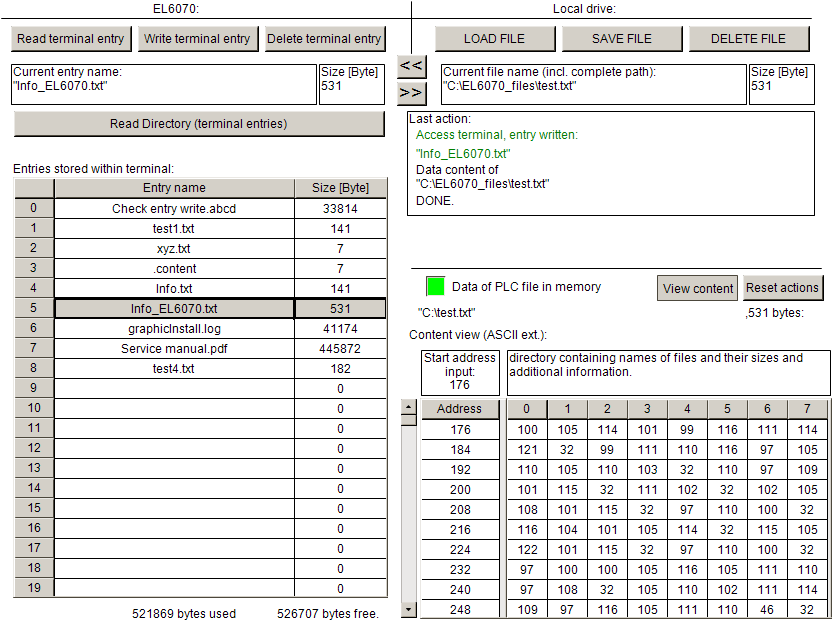
Task: Click Size [Byte] column header in entries table
Action: pyautogui.click(x=340, y=188)
